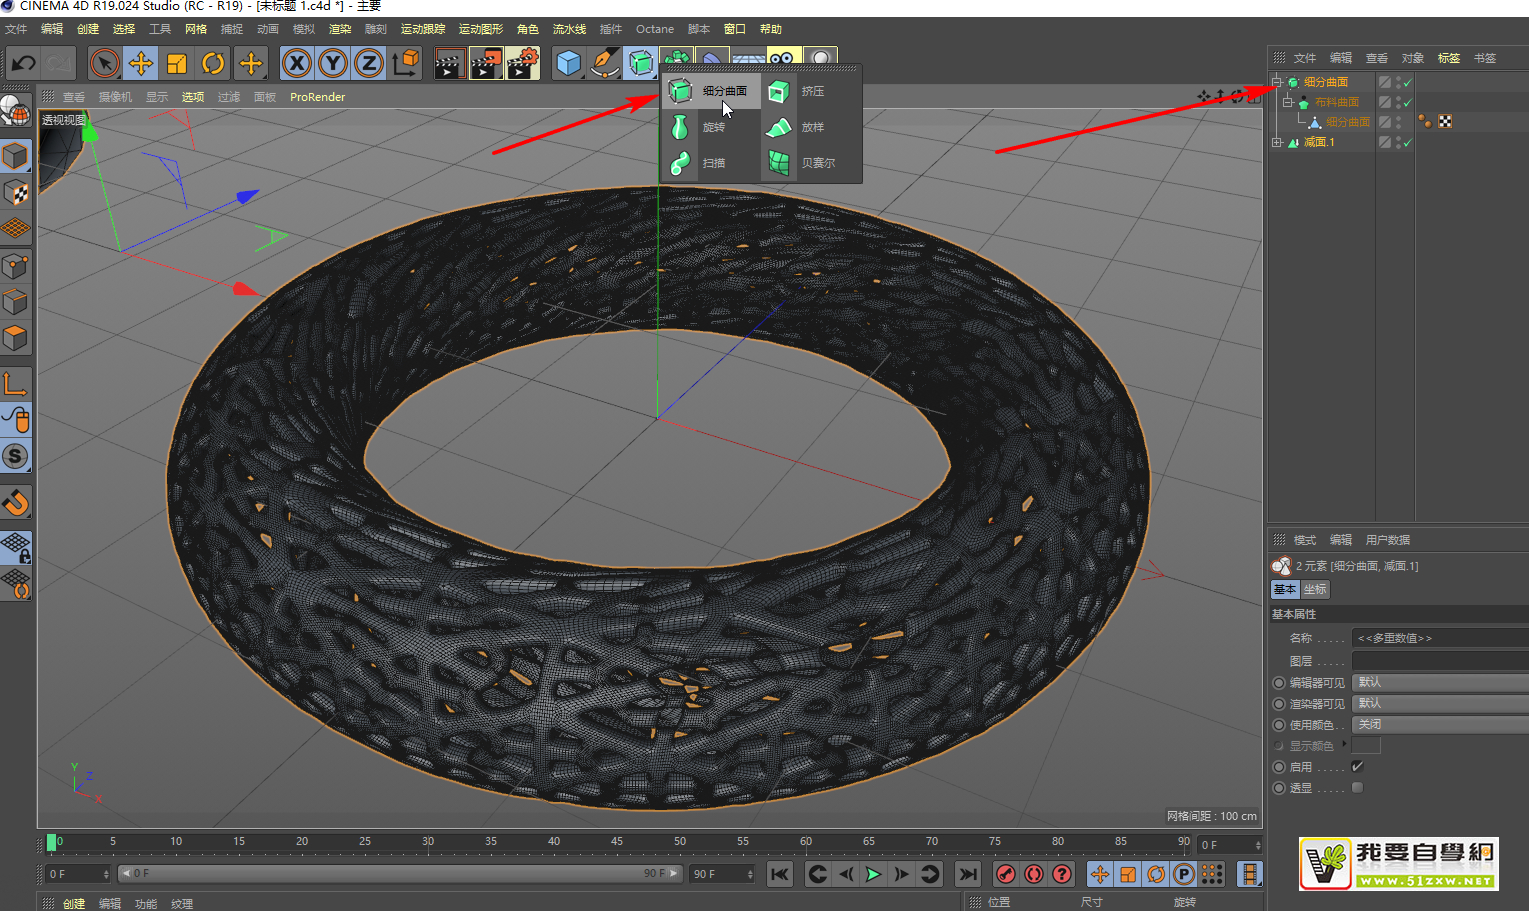Select the Live Selection arrow tool

click(x=104, y=64)
